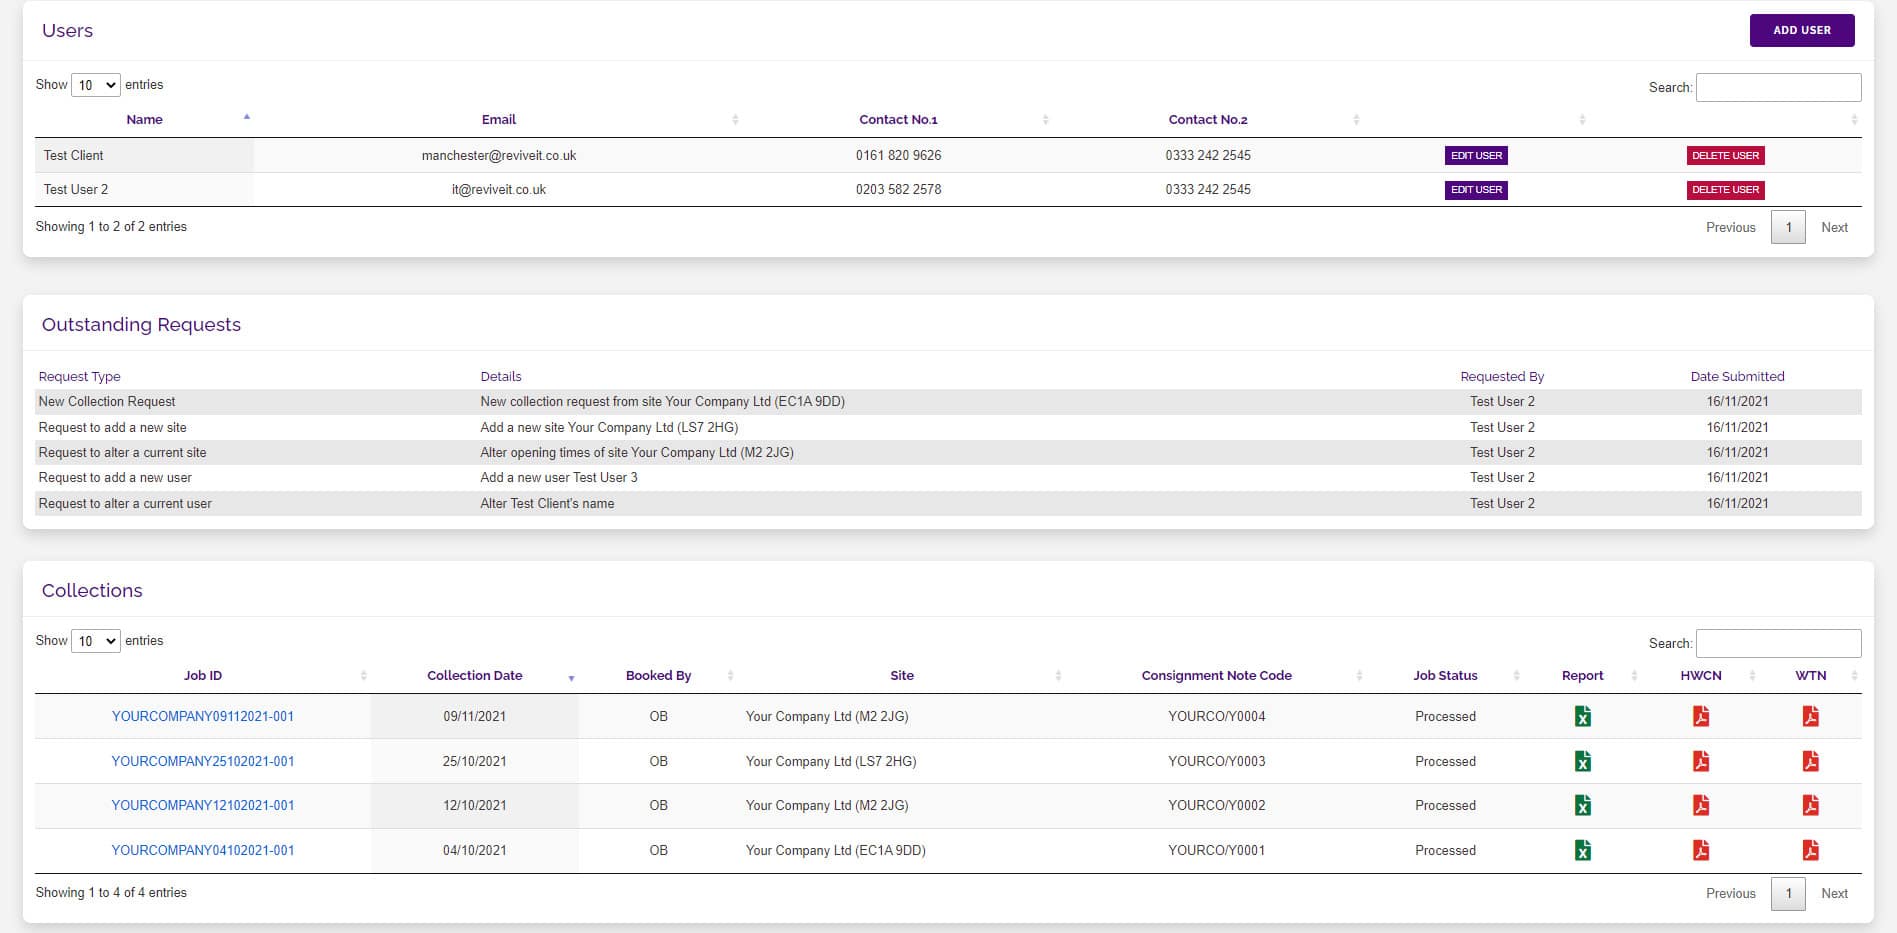Viewport: 1897px width, 933px height.
Task: Open Users show entries dropdown
Action: (96, 85)
